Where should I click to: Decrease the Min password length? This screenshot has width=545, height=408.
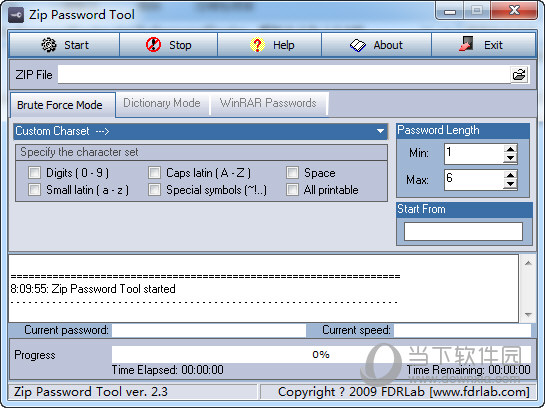[510, 158]
